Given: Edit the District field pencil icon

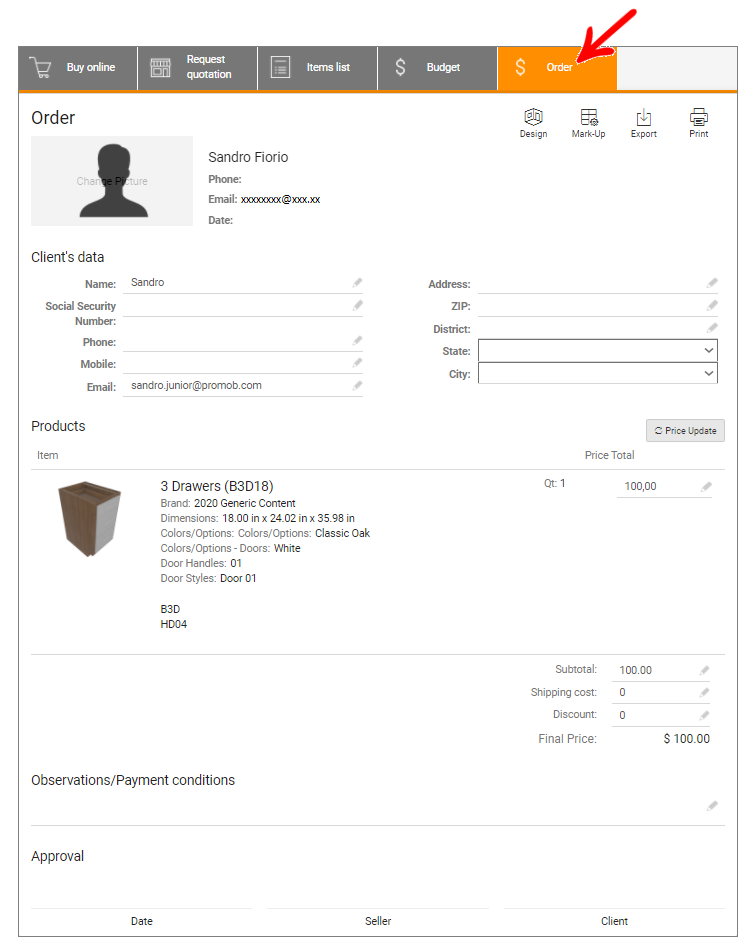Looking at the screenshot, I should 713,328.
